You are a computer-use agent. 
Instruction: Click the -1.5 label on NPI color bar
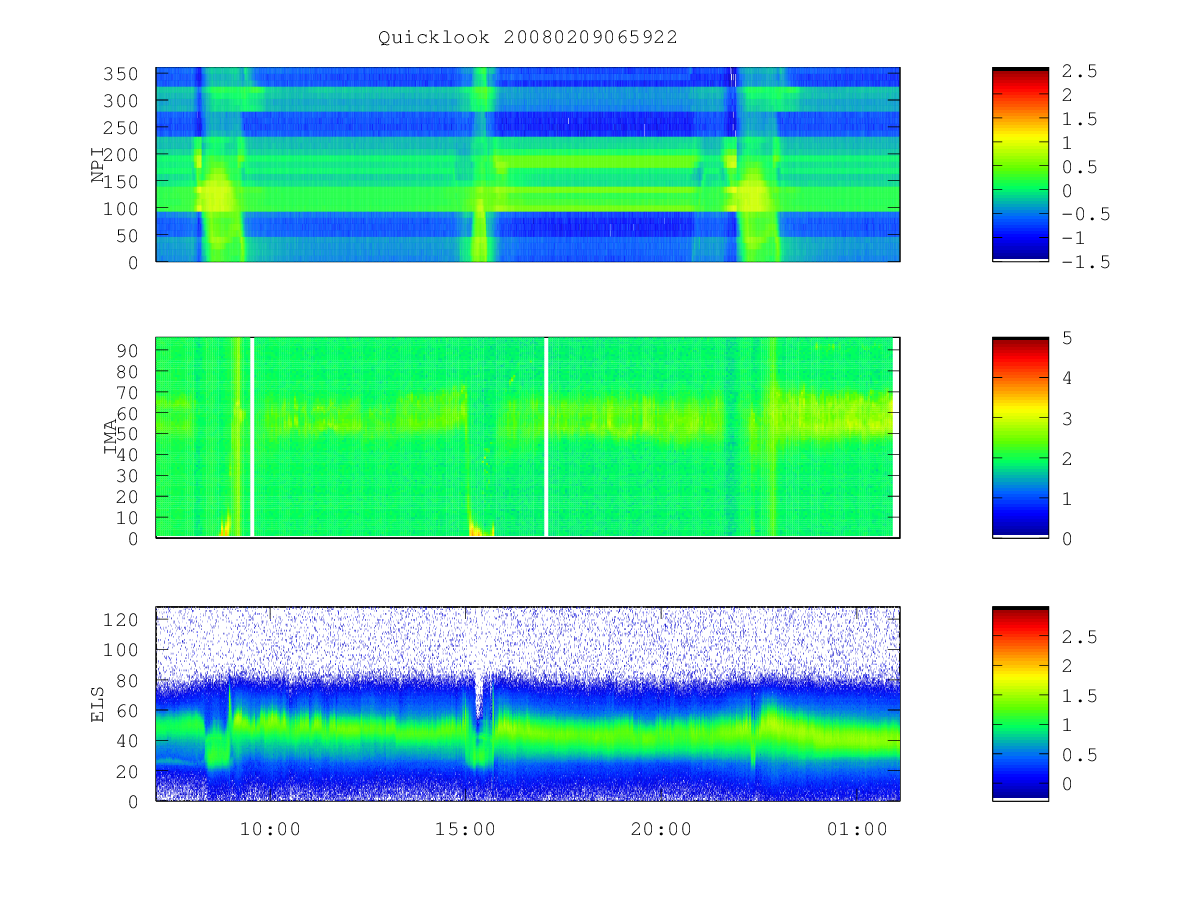[1085, 262]
